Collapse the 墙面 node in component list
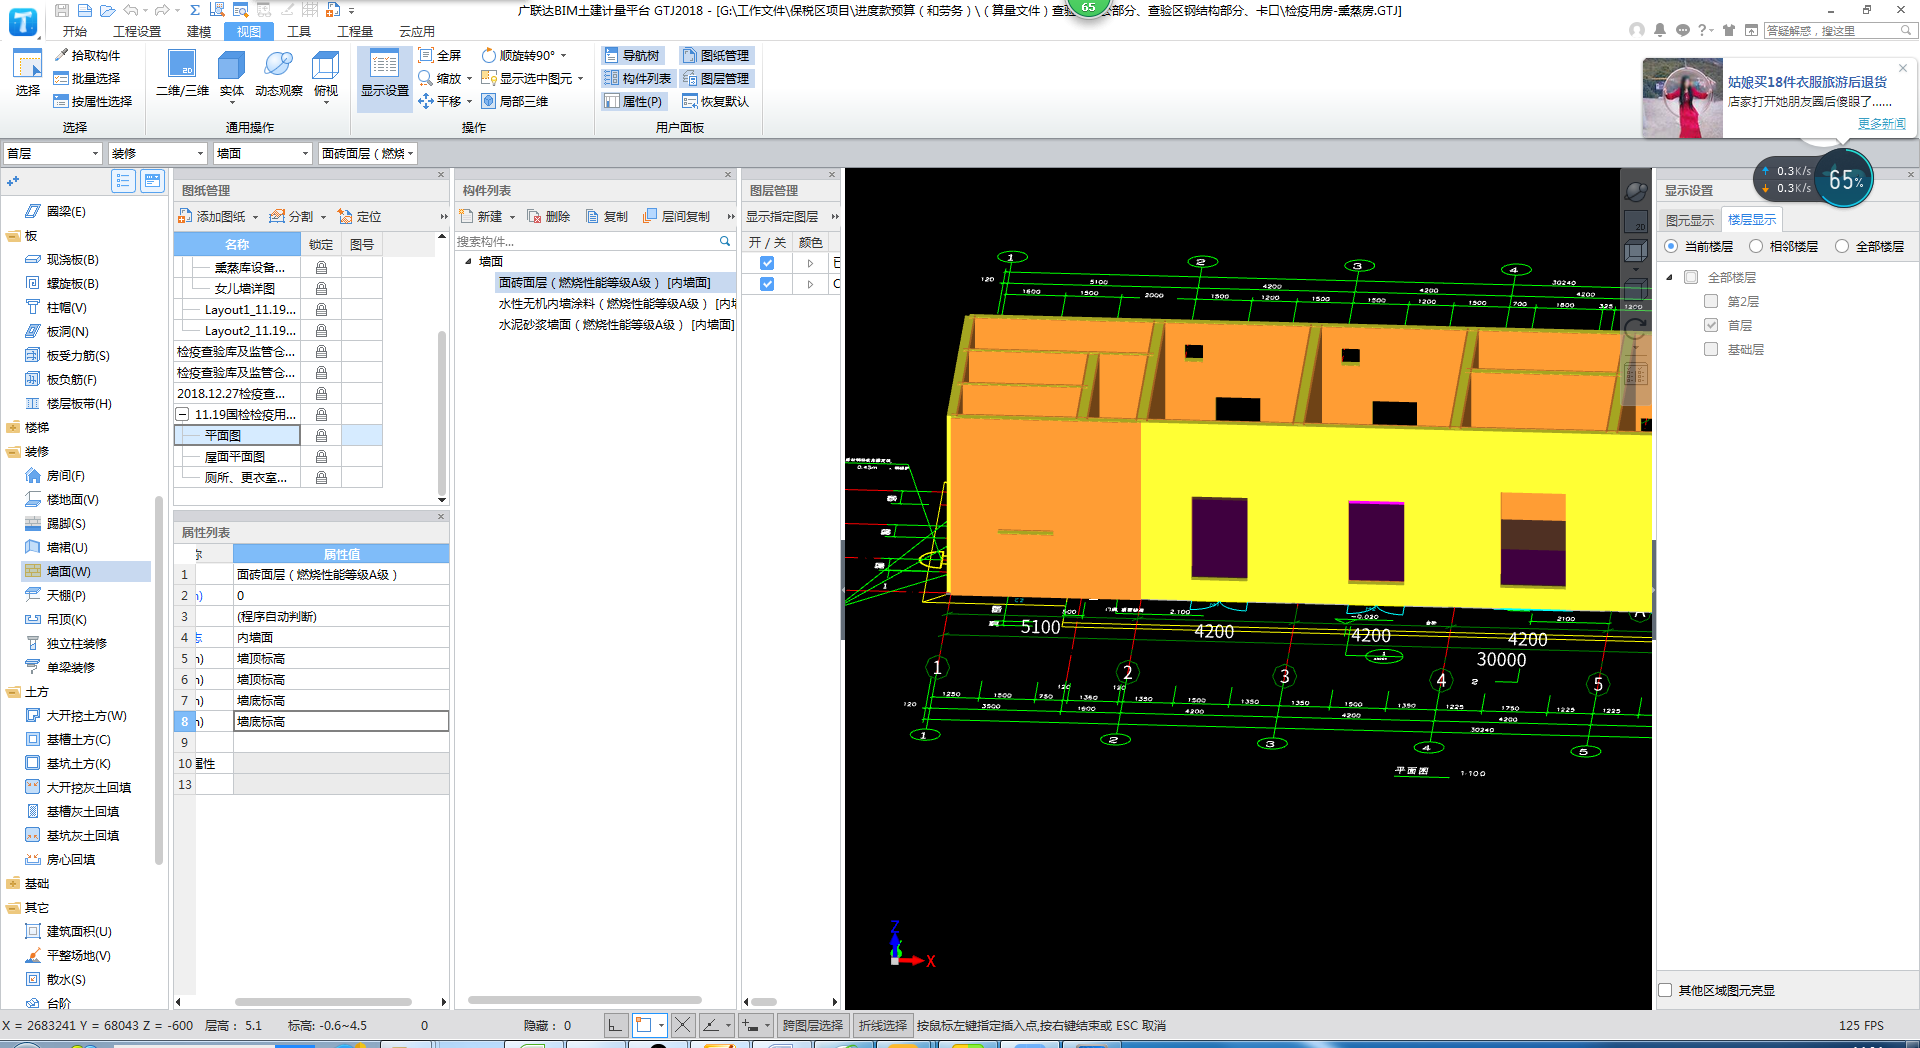 [x=468, y=262]
